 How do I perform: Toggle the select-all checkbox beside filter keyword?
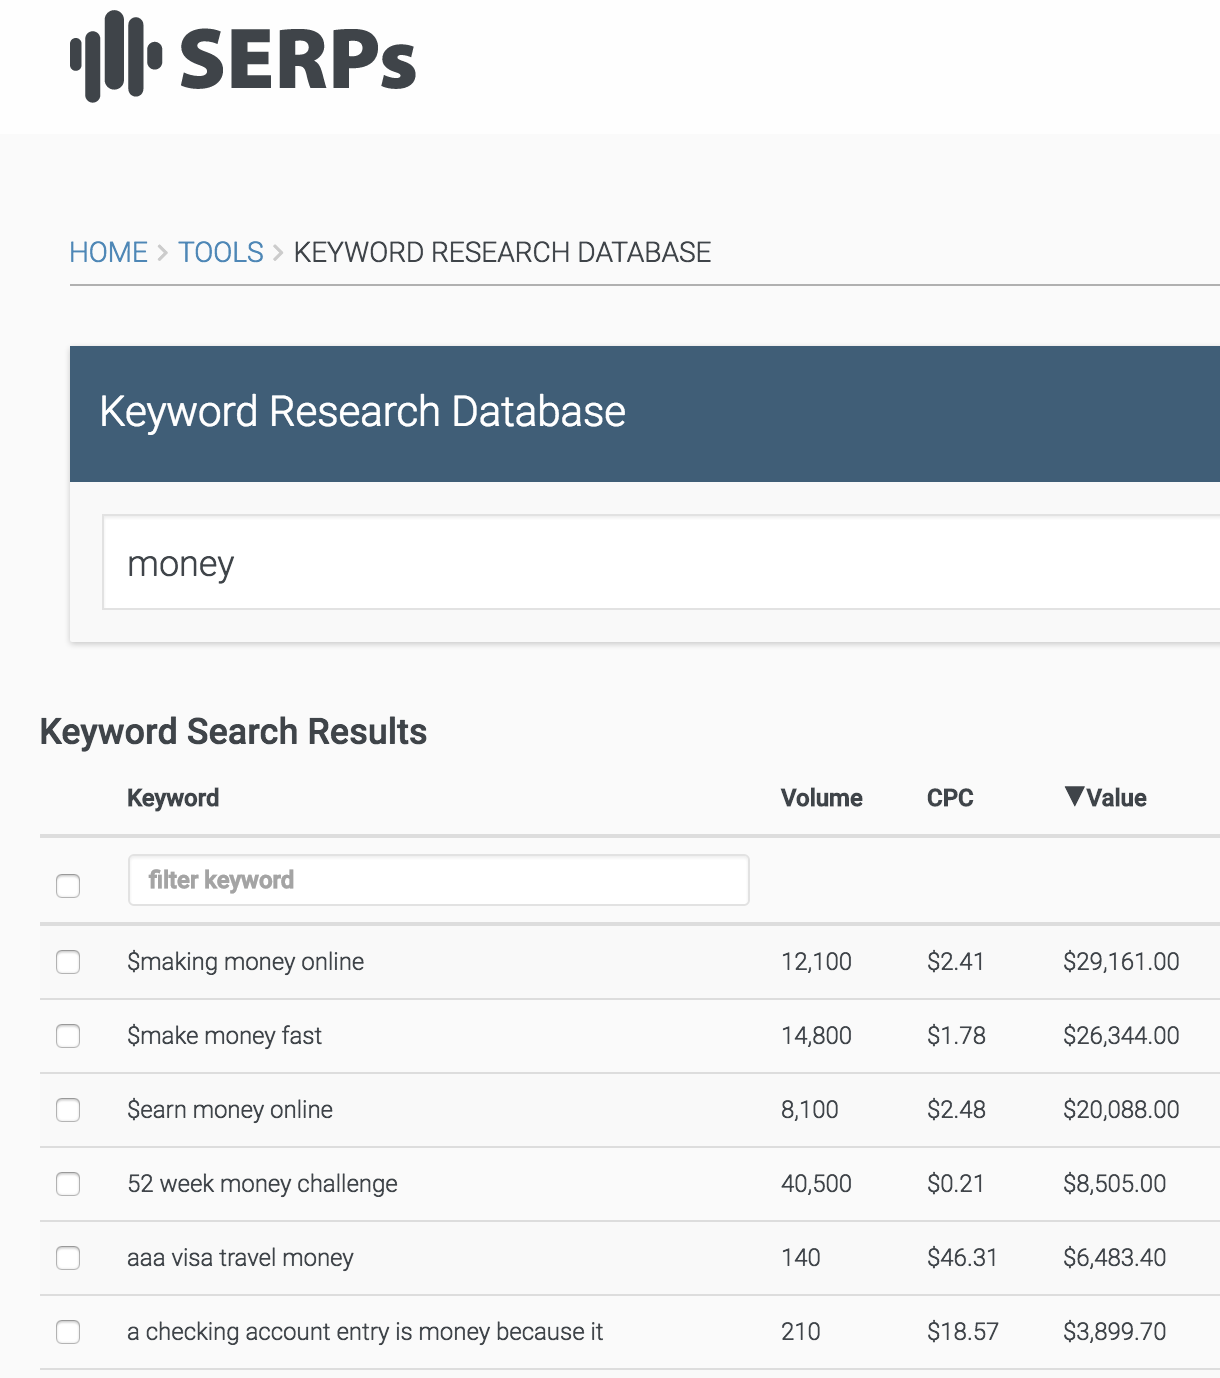pyautogui.click(x=68, y=885)
